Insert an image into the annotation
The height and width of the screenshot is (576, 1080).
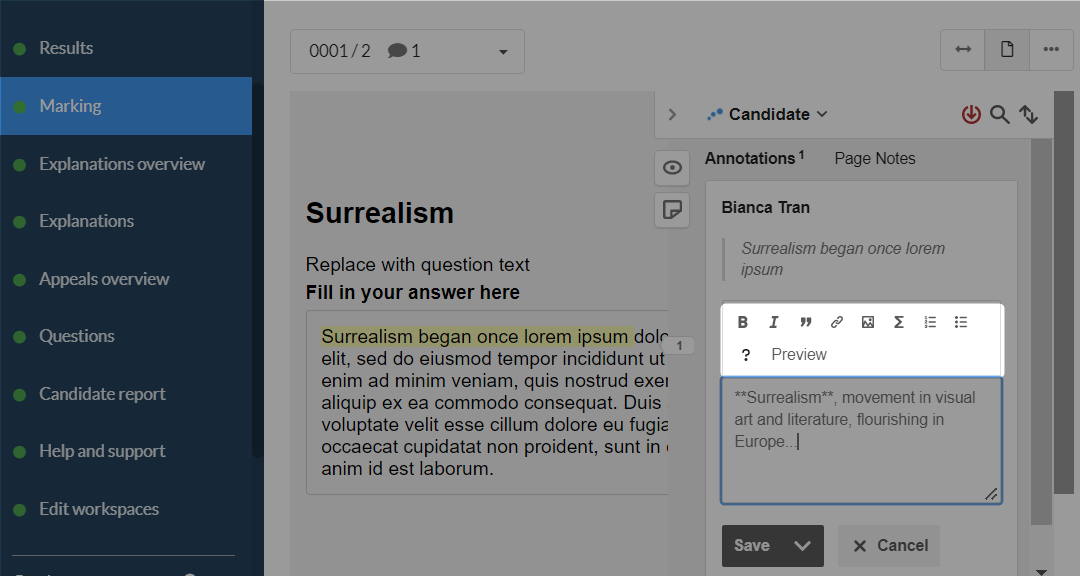[868, 322]
